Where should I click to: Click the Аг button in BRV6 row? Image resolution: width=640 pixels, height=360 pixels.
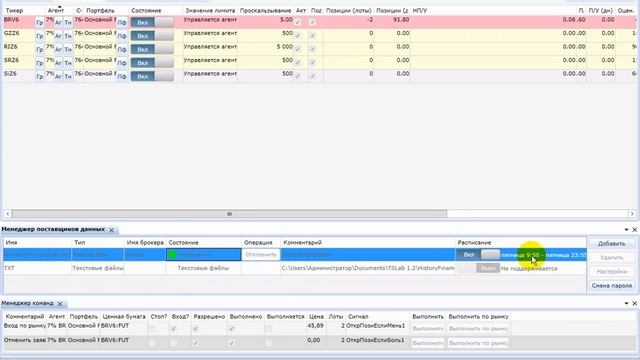[x=58, y=23]
